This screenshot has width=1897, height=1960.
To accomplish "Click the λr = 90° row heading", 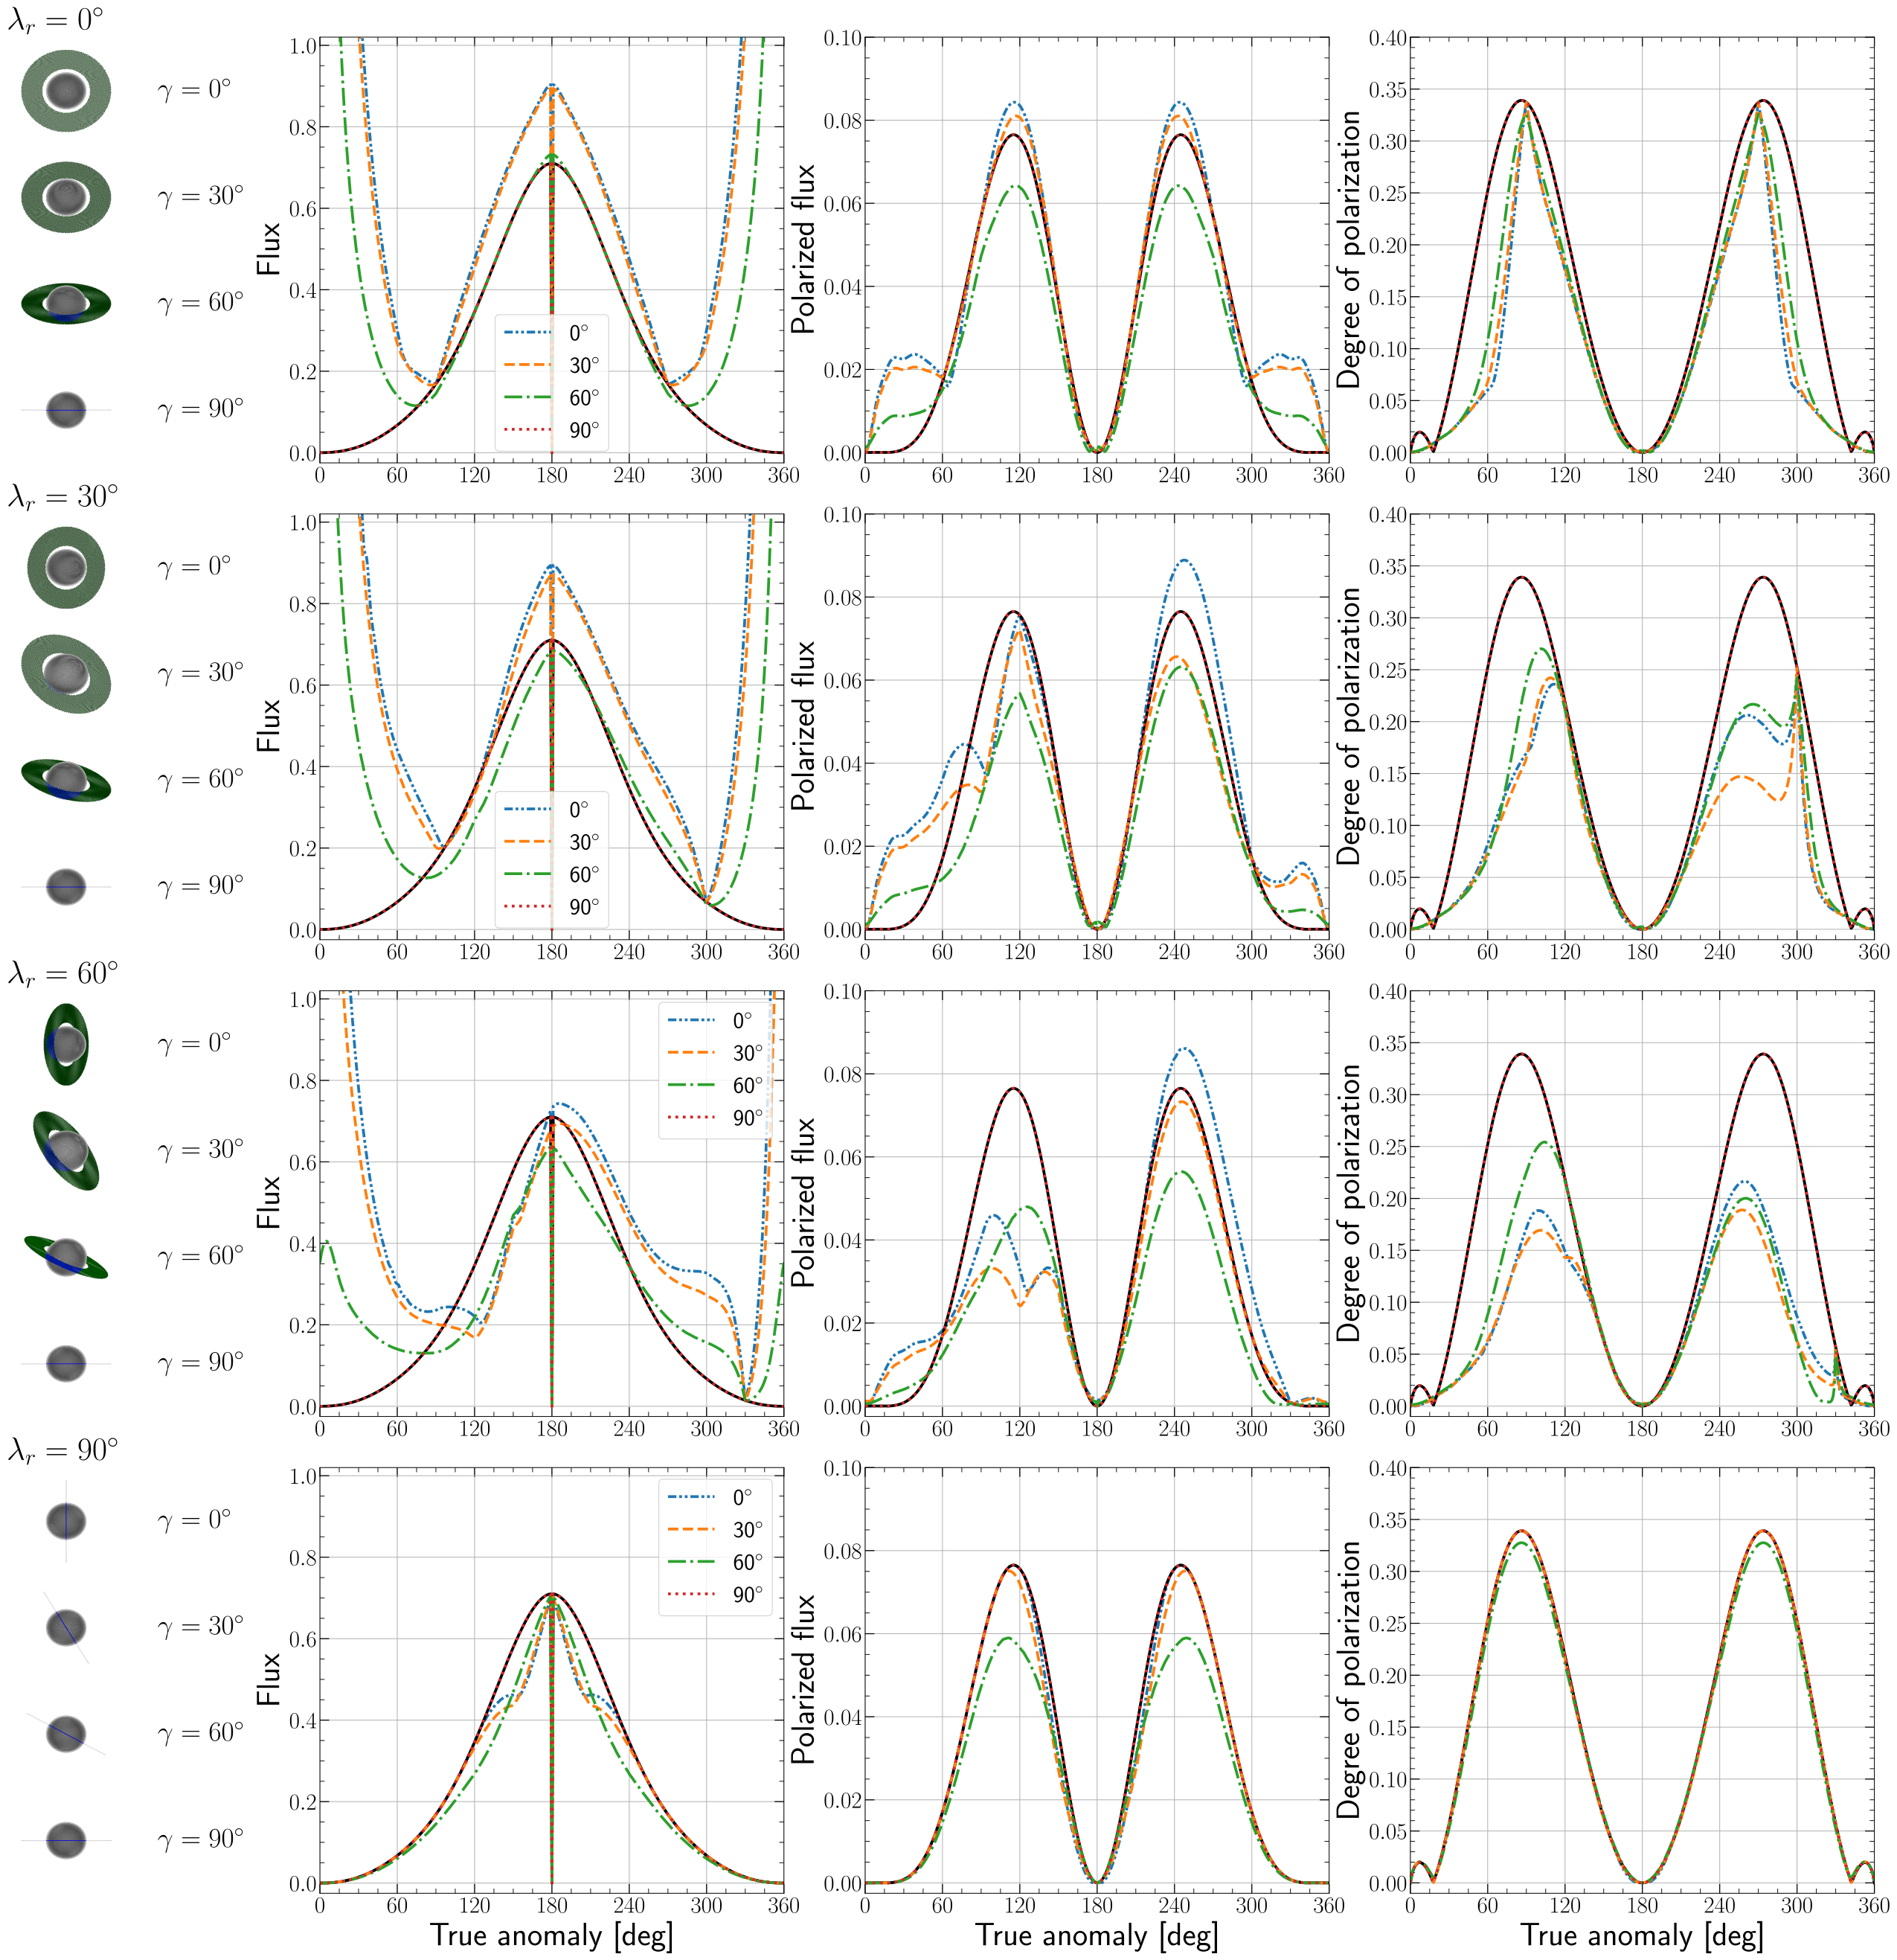I will [63, 1450].
